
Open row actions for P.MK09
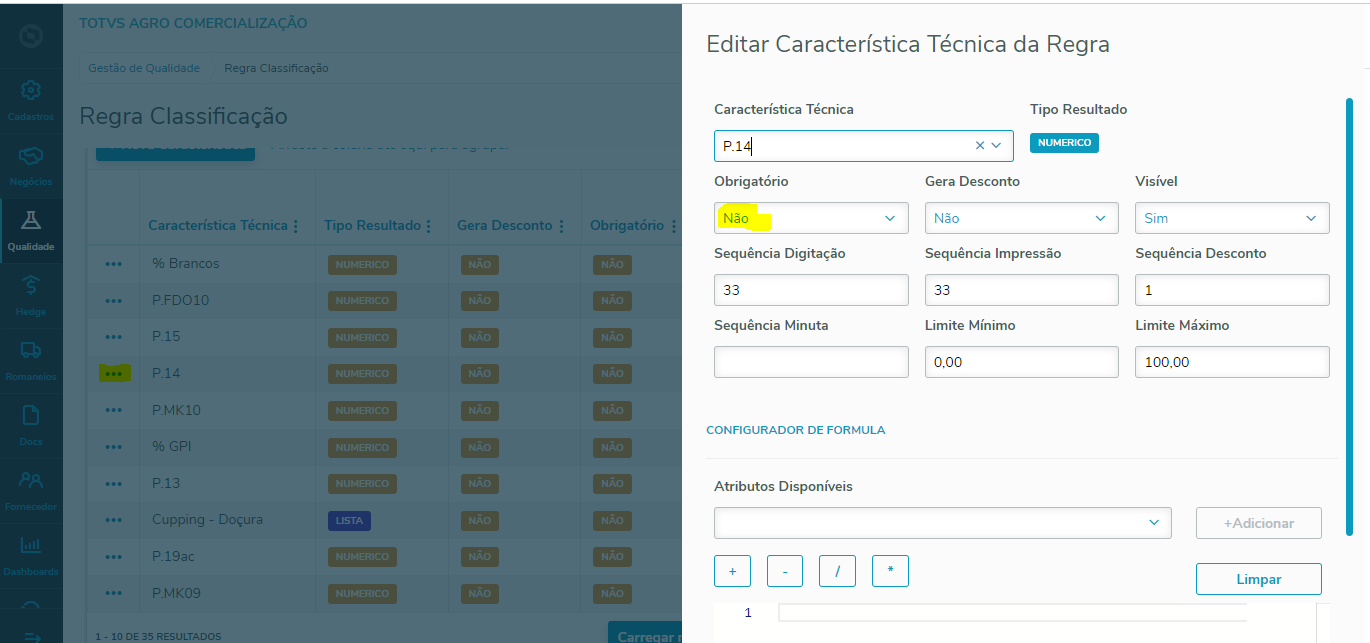point(114,594)
